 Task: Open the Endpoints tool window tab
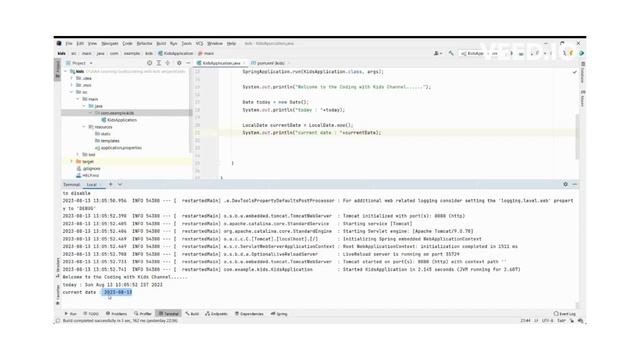216,314
